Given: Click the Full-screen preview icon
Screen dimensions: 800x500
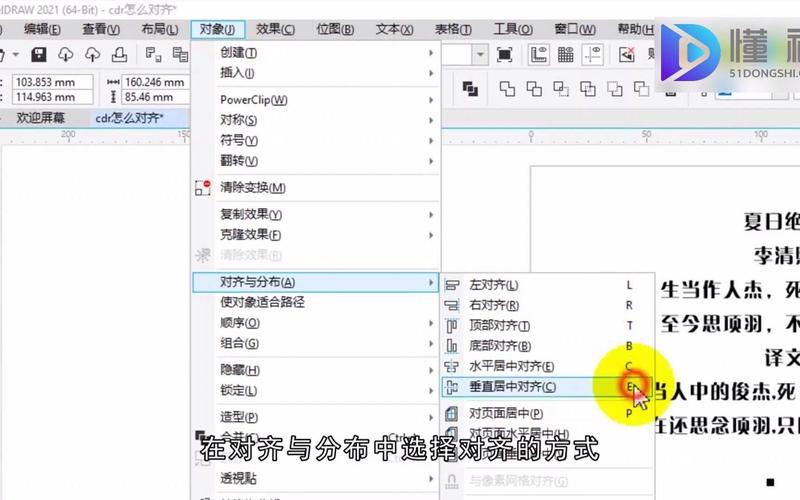Looking at the screenshot, I should (504, 55).
